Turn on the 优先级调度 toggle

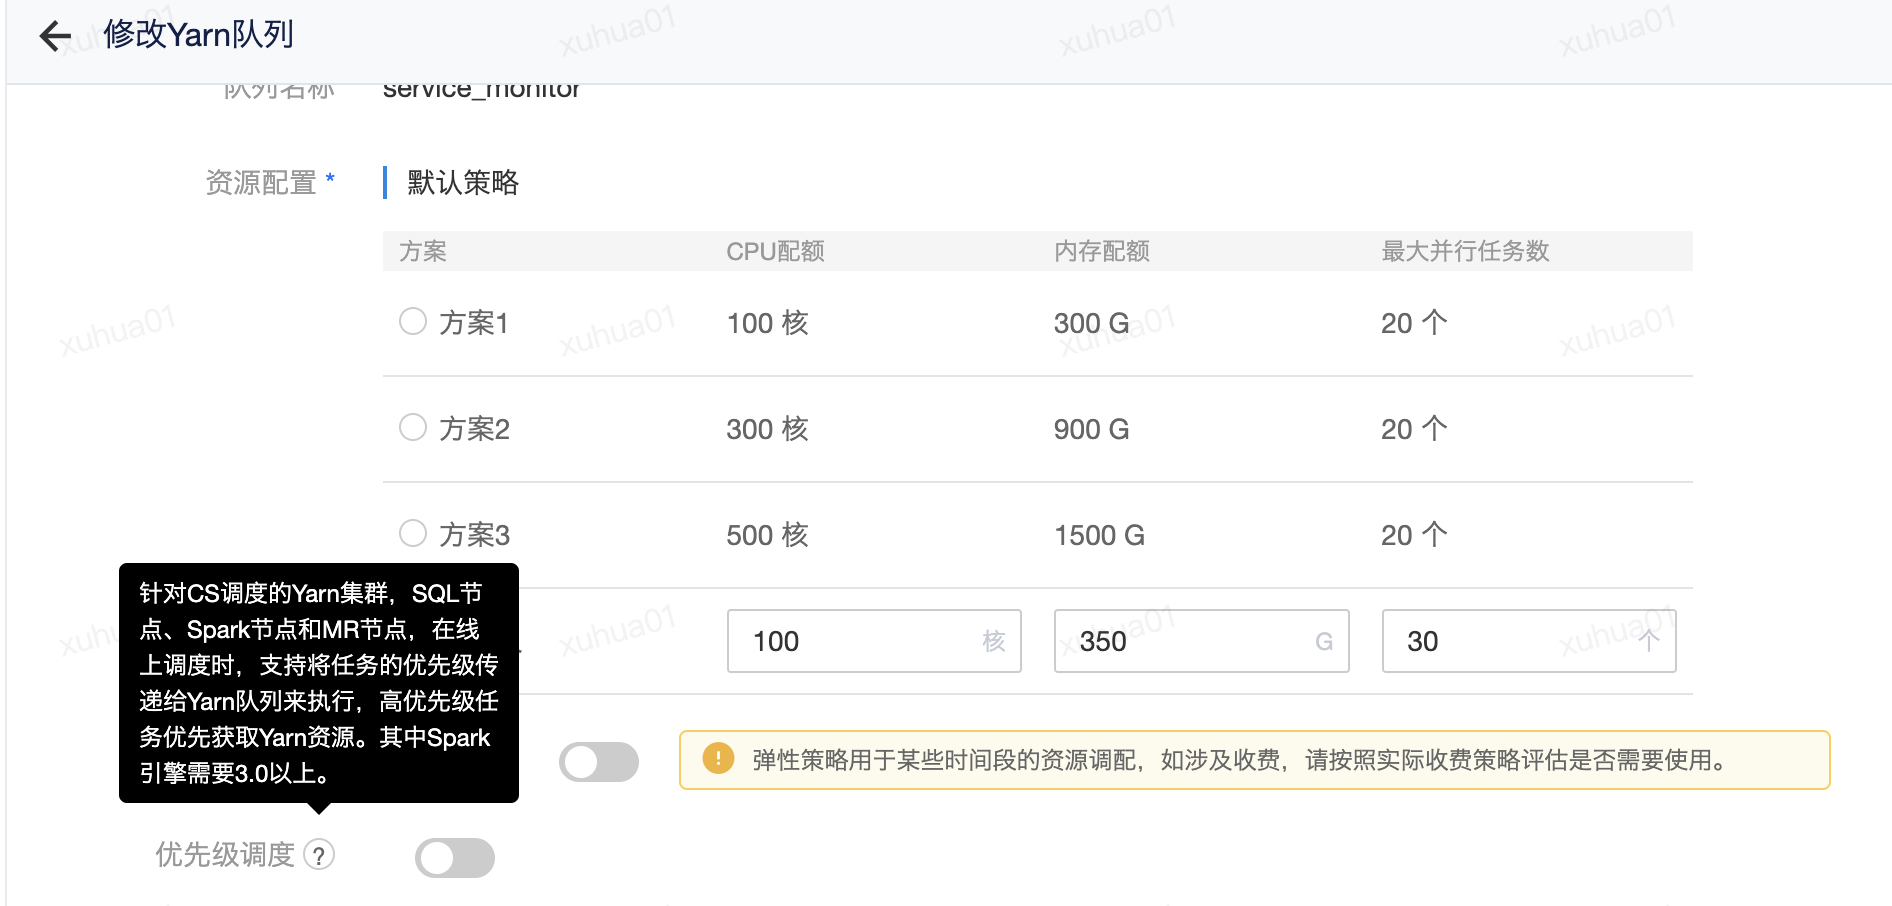[455, 858]
